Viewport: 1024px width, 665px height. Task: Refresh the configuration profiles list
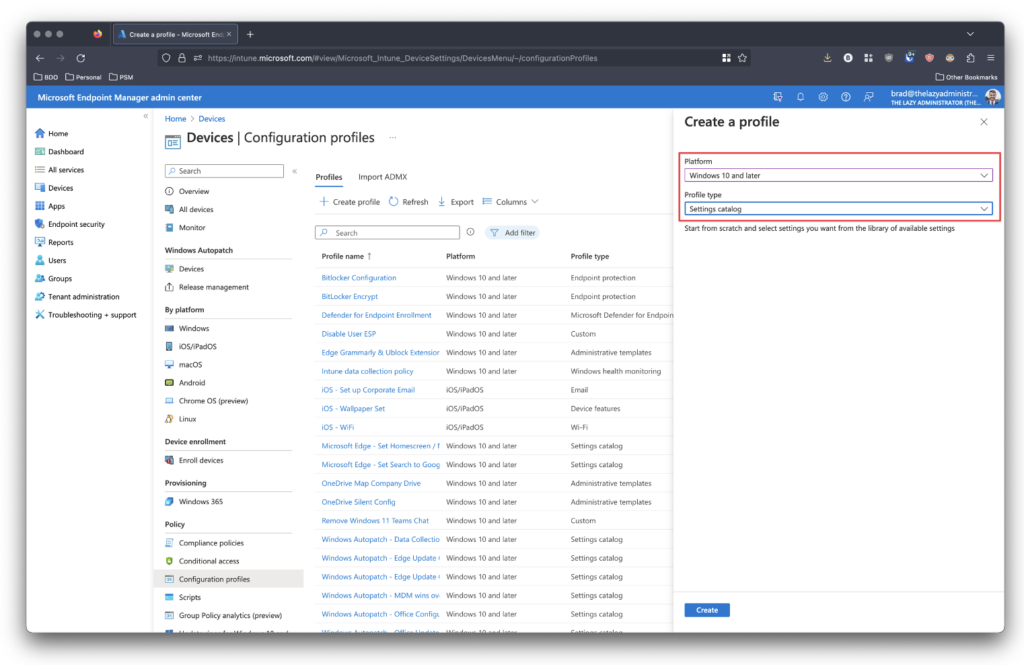(409, 202)
